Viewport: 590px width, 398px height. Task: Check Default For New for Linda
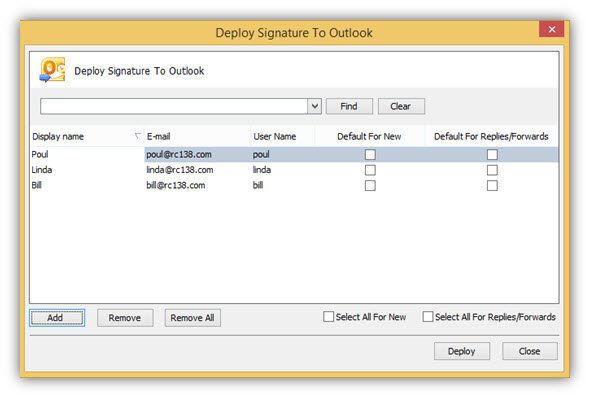pyautogui.click(x=370, y=170)
